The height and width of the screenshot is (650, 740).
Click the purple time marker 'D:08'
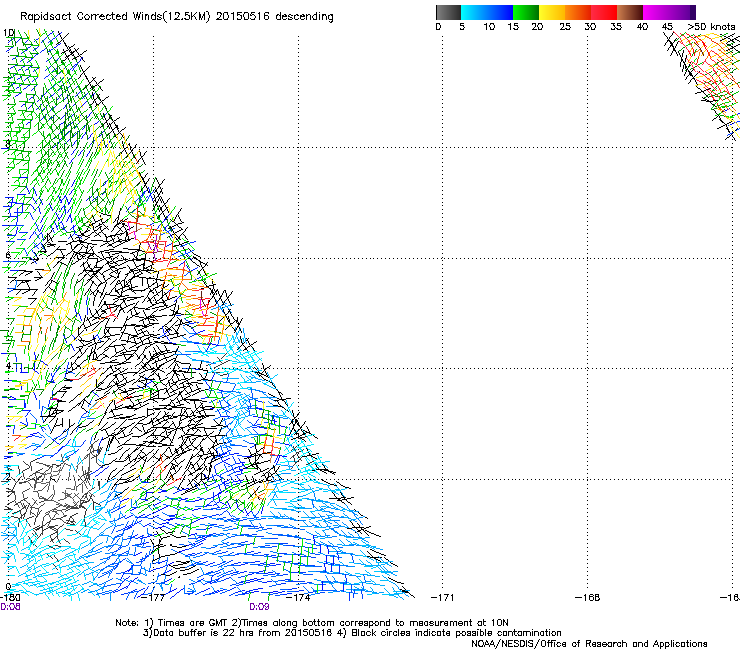[10, 607]
